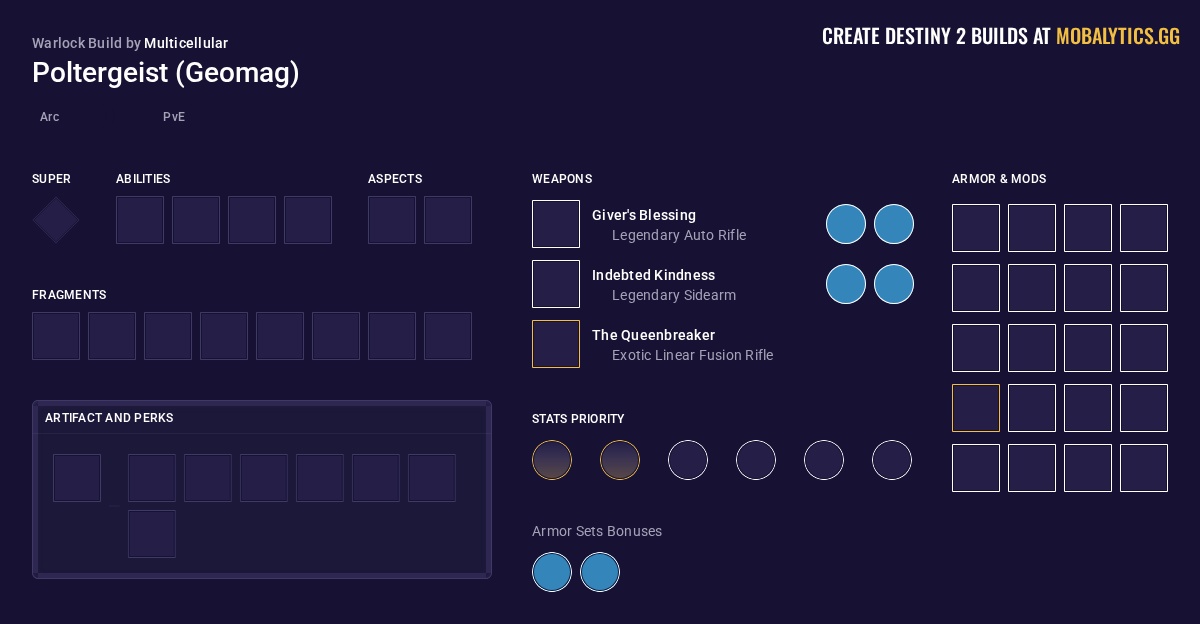Image resolution: width=1200 pixels, height=624 pixels.
Task: Click the STATS PRIORITY heading
Action: coord(580,419)
